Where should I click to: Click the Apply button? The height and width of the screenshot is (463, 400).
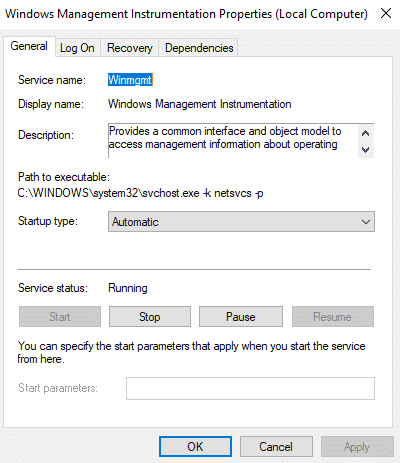point(357,446)
